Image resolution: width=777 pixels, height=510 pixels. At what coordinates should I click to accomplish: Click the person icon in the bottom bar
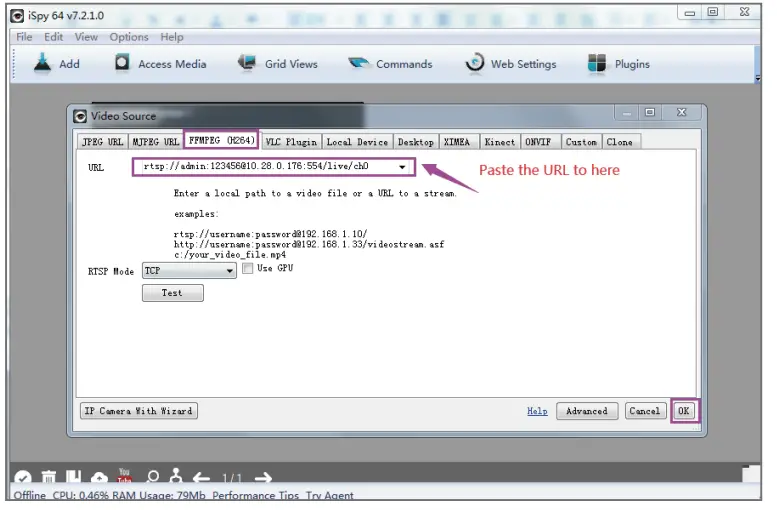175,476
